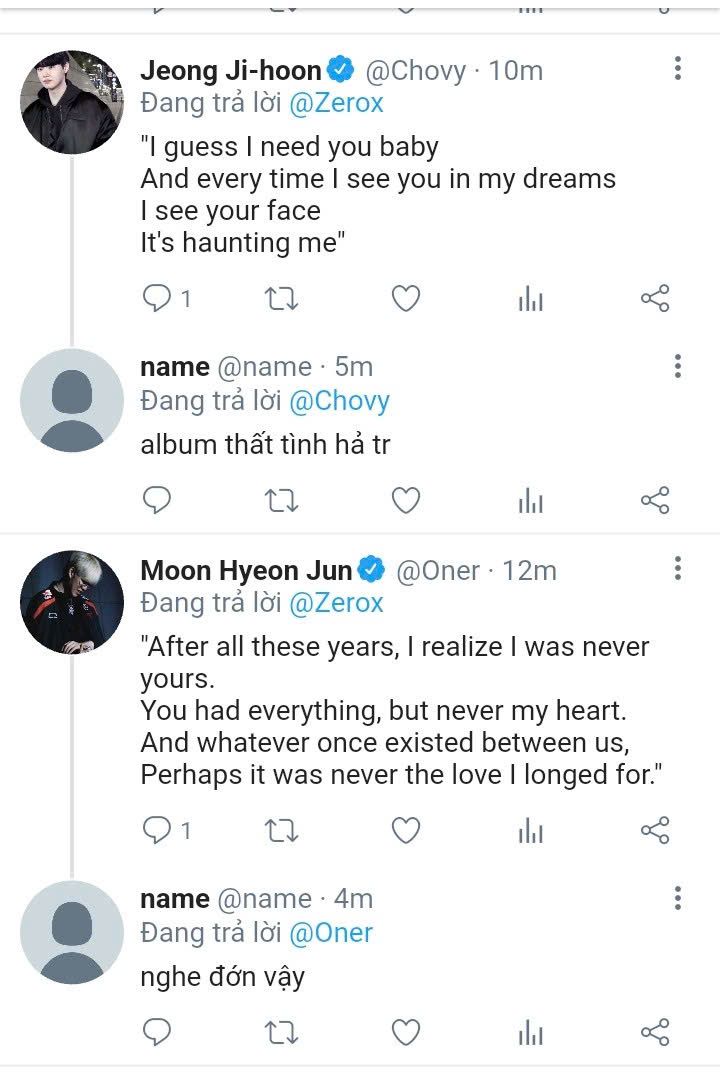Like the "album thất tình hả tr" reply

(x=405, y=500)
